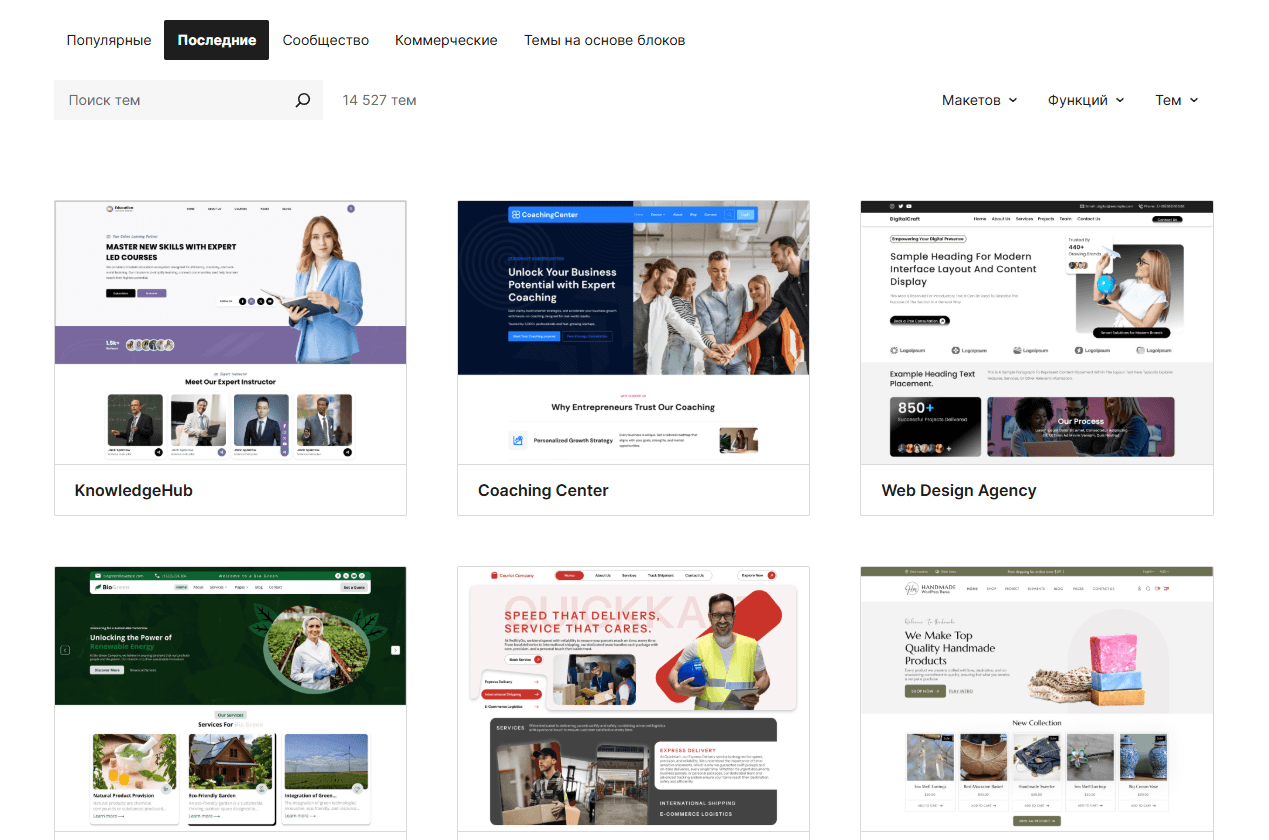Open the Функций filter dropdown
The height and width of the screenshot is (840, 1269).
tap(1086, 99)
